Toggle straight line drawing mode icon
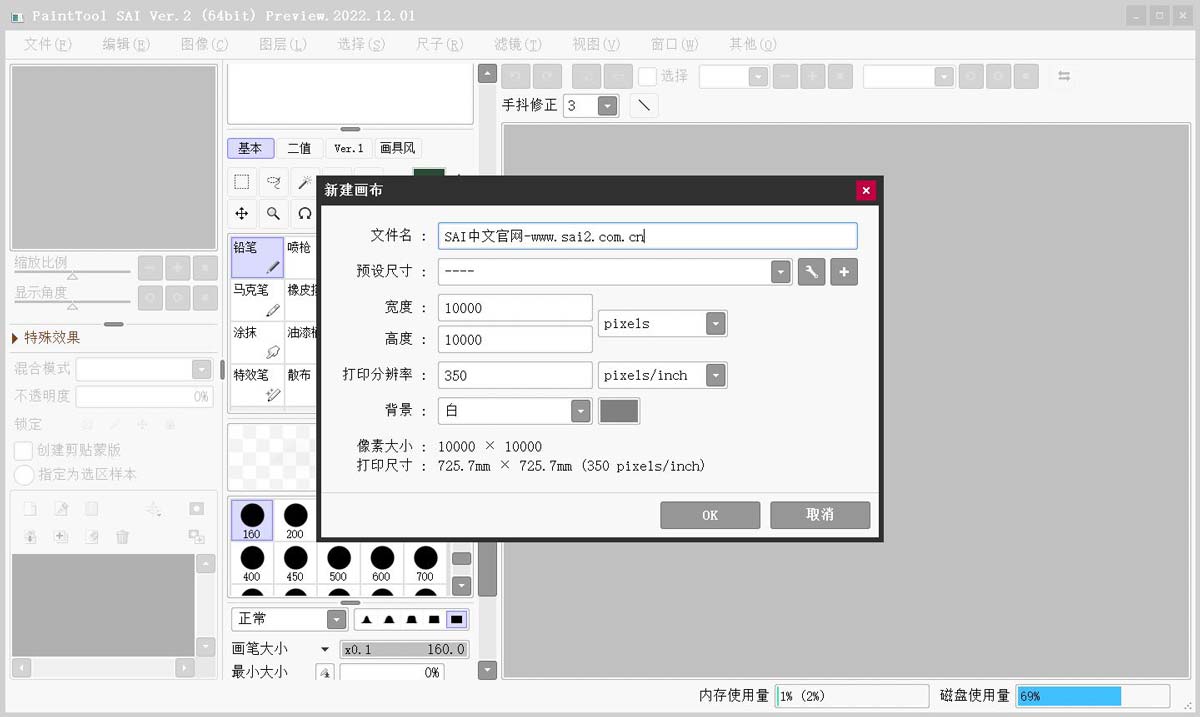The image size is (1200, 717). (x=644, y=105)
